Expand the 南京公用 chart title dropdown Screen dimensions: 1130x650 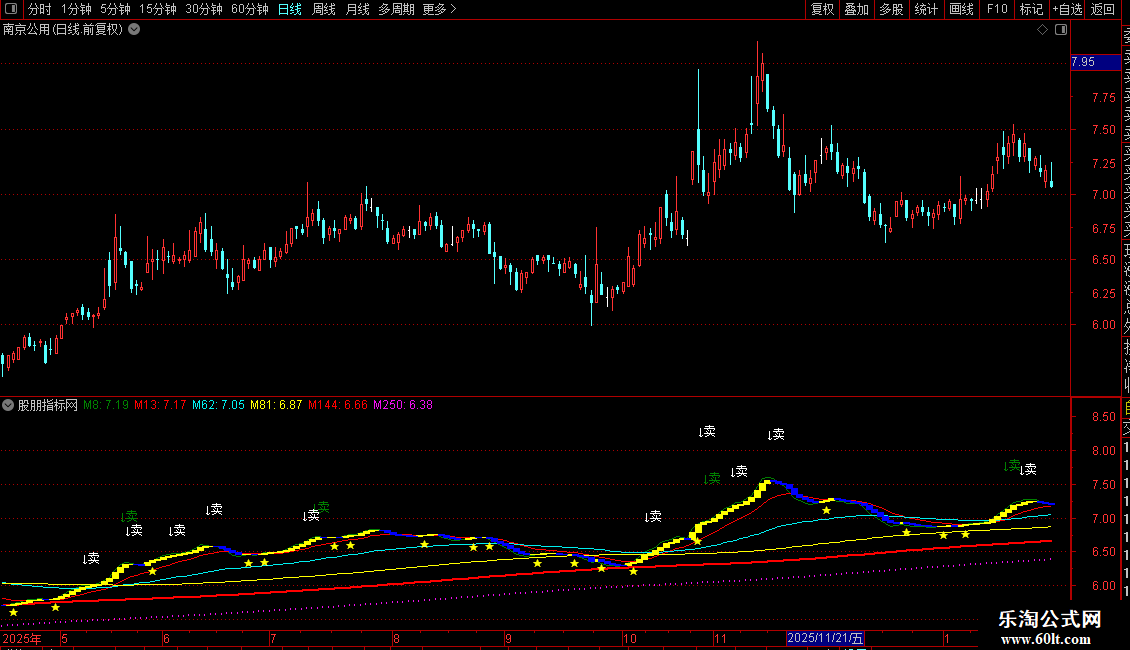pos(134,29)
